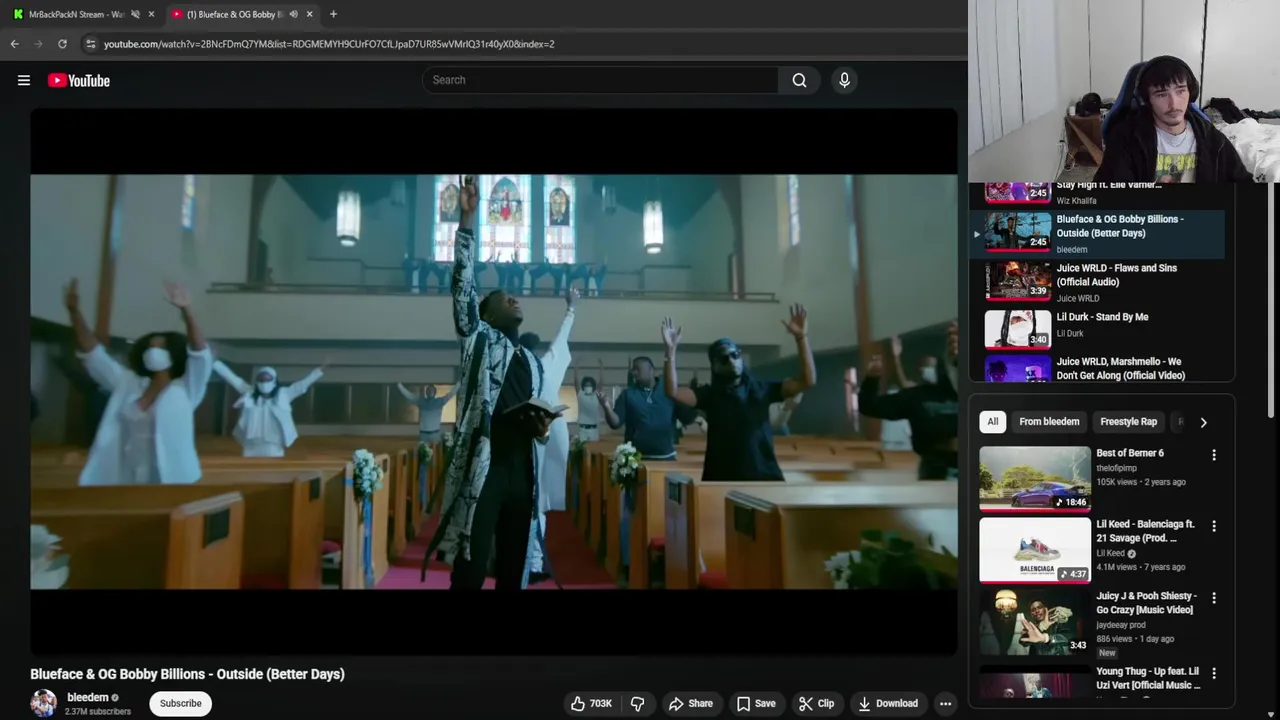Click jaydeeay prod channel name
1280x720 pixels.
click(x=1121, y=625)
